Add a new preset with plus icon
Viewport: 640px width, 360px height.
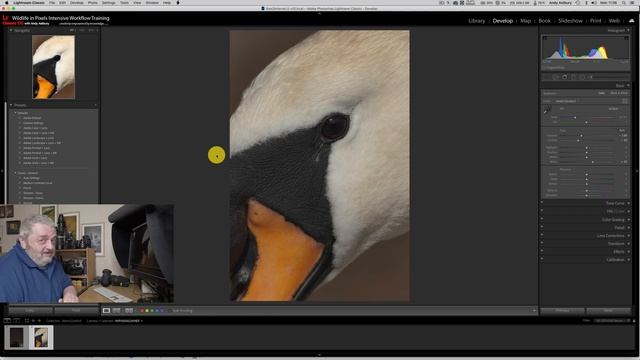click(x=96, y=105)
